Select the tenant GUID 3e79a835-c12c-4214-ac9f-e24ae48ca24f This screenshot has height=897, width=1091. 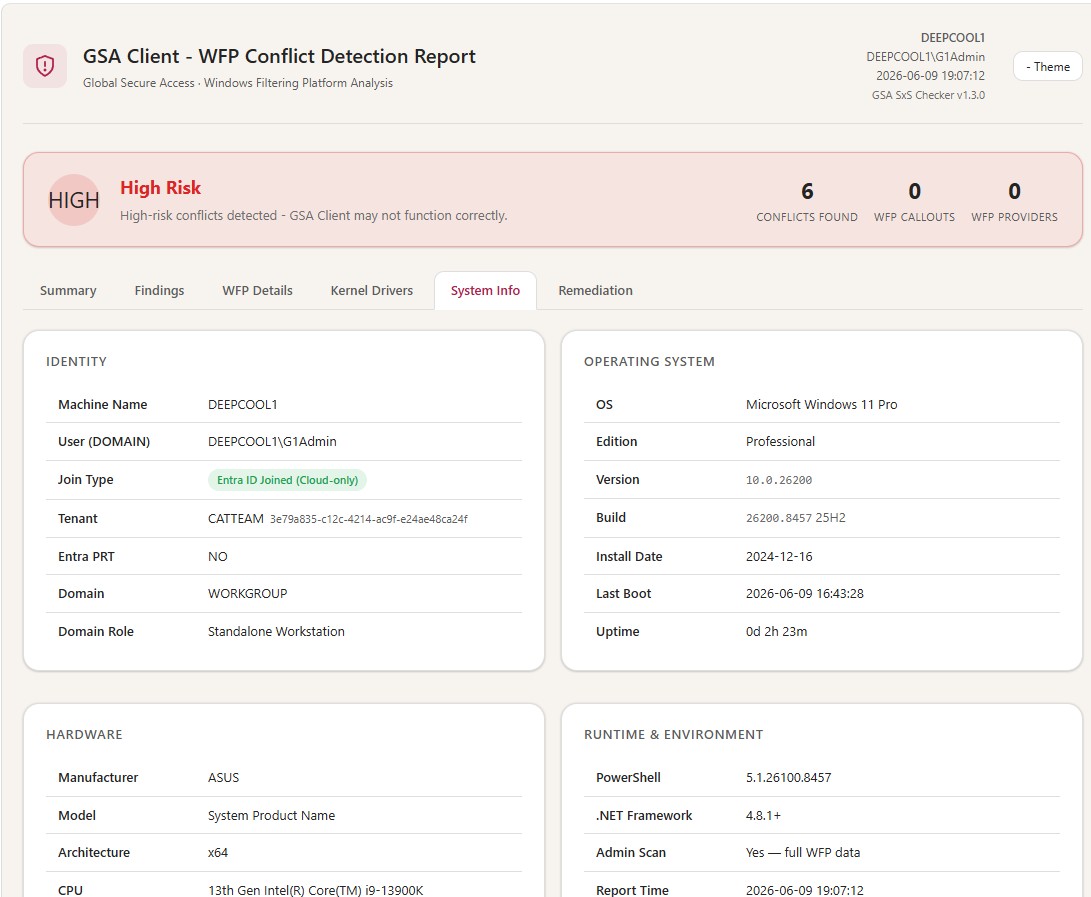coord(369,519)
